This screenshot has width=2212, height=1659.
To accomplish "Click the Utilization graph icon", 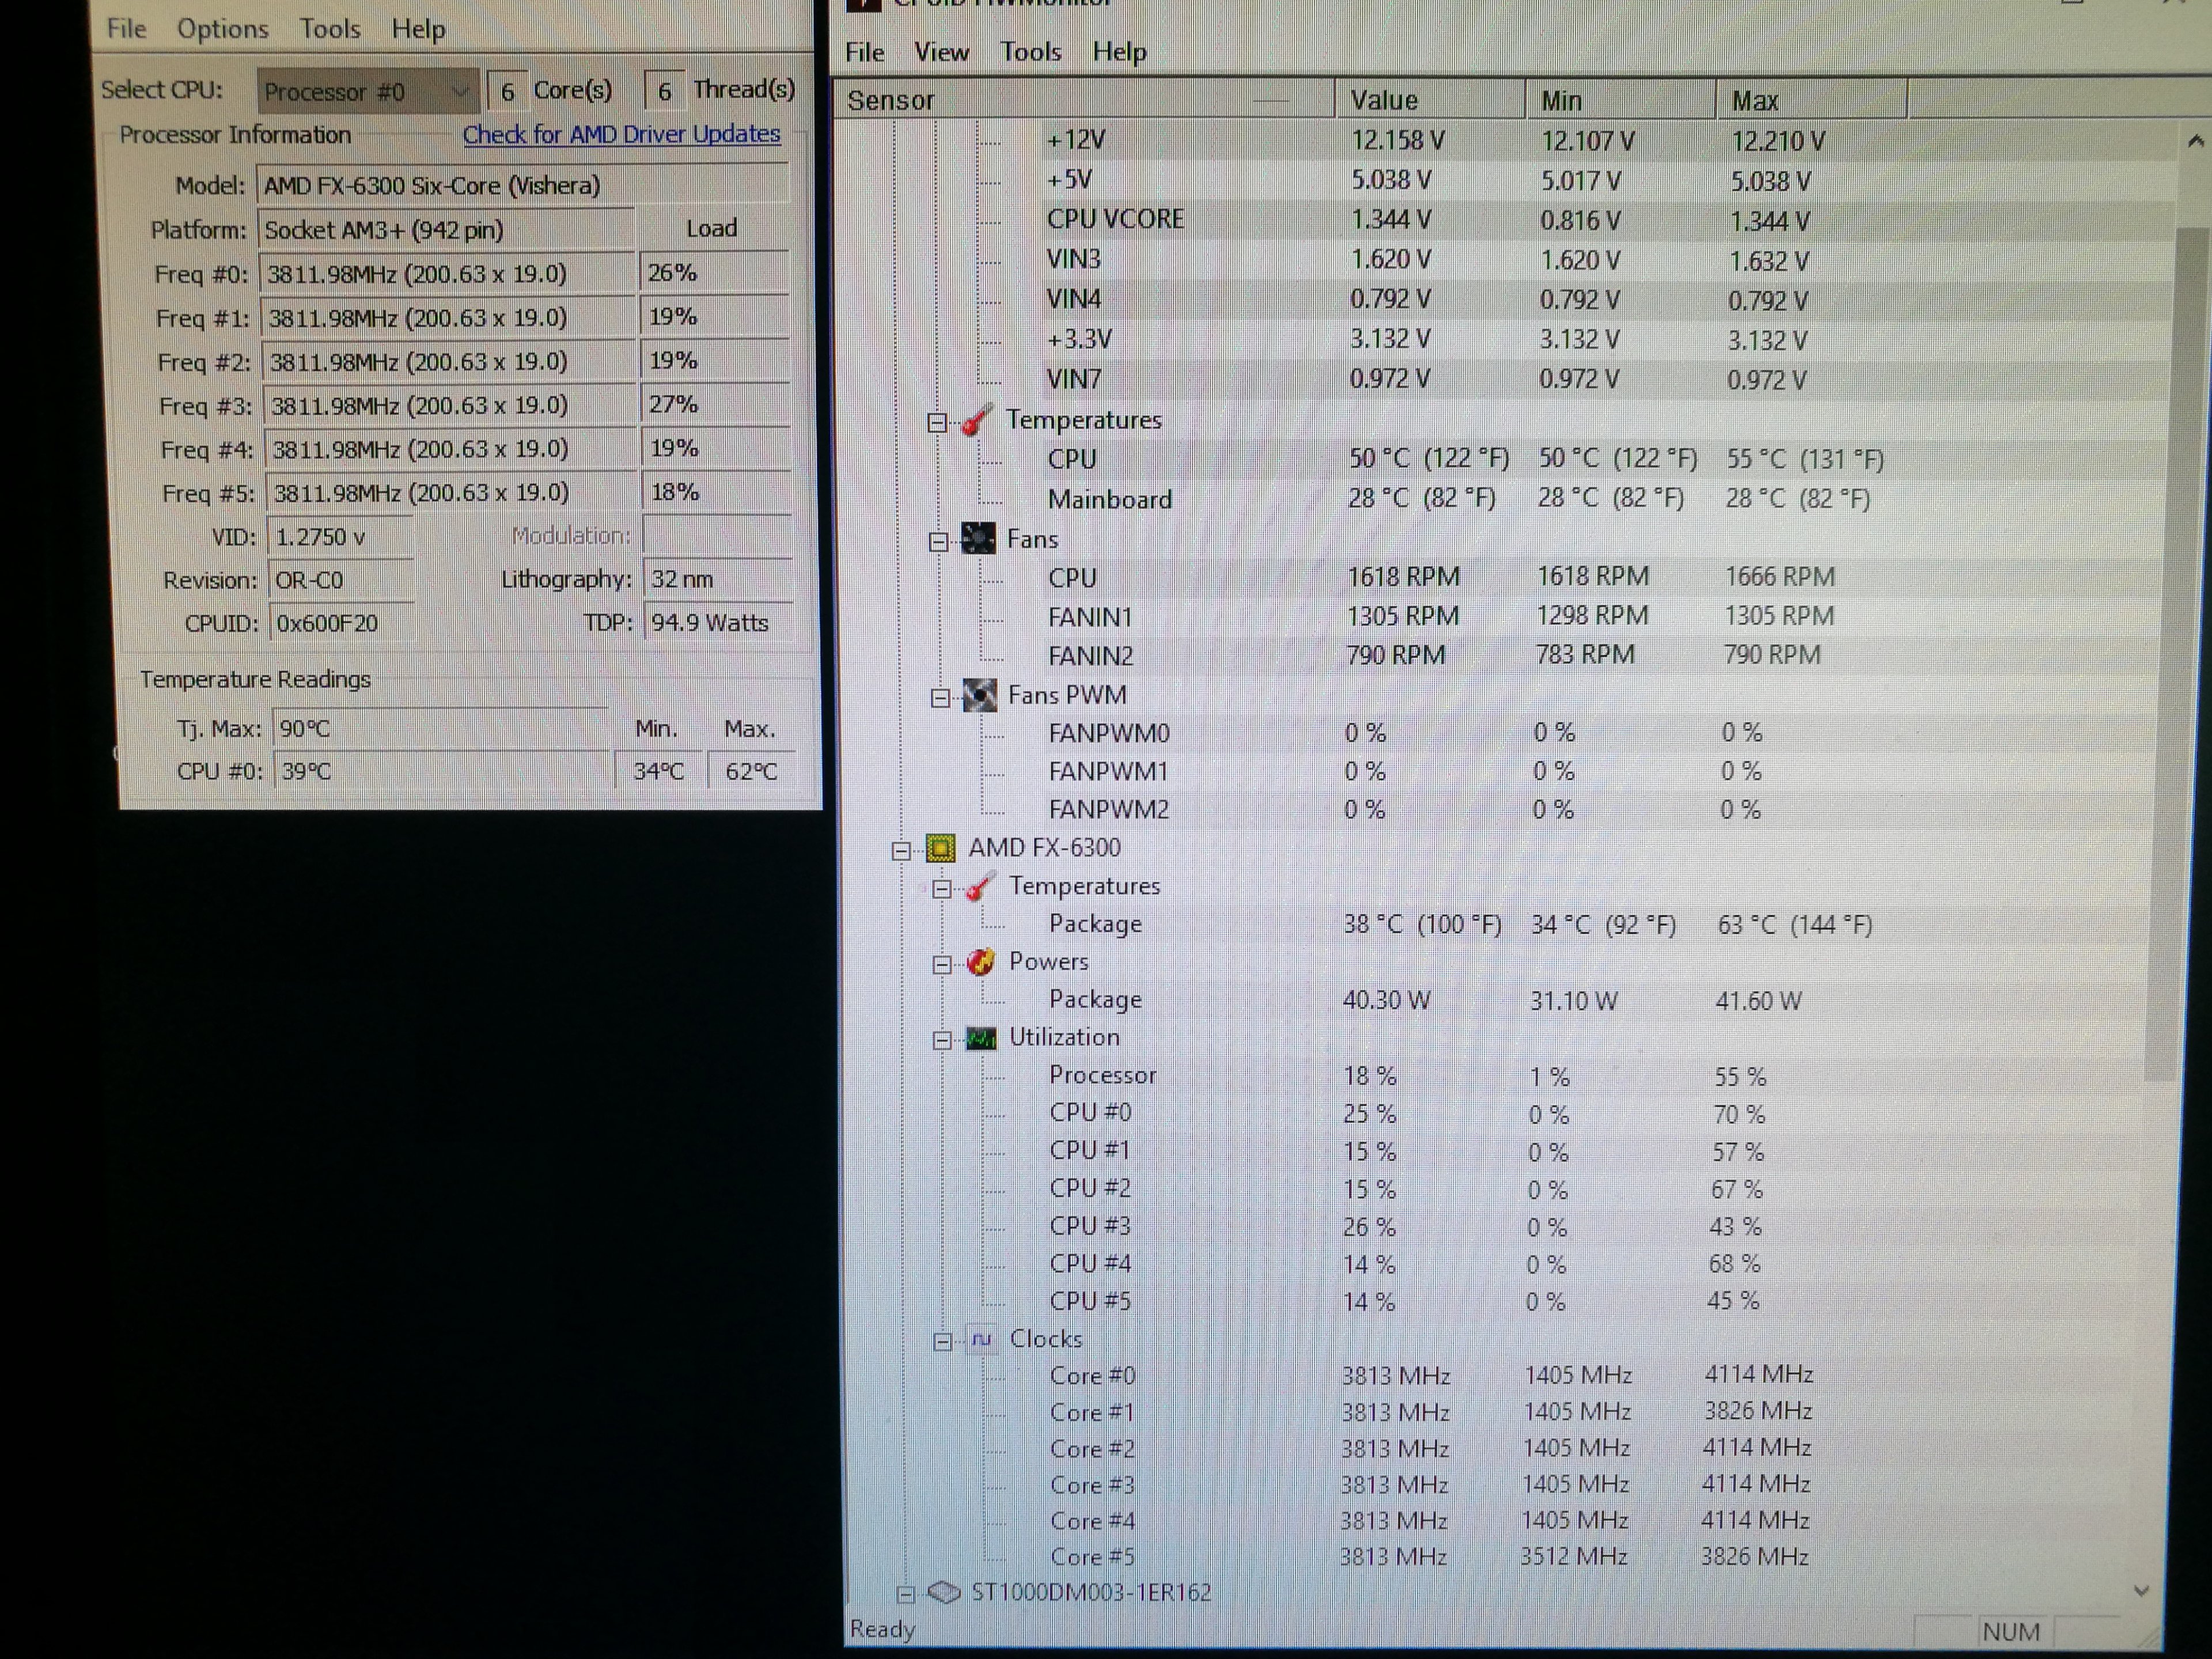I will [x=981, y=1038].
